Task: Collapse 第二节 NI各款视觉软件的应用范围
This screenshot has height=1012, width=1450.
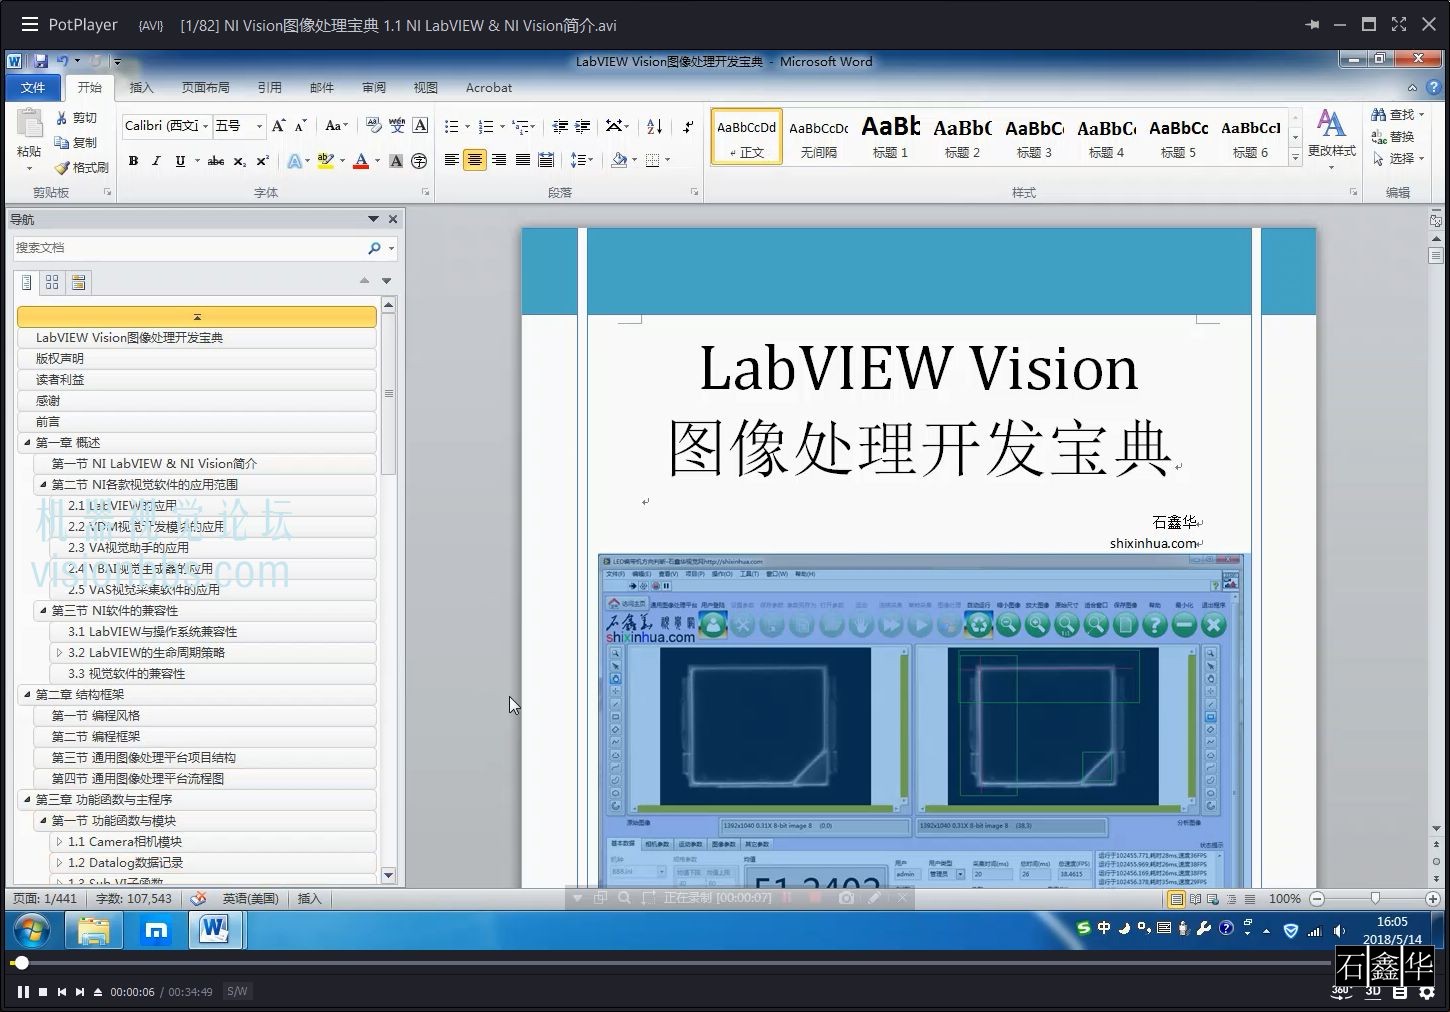Action: [x=44, y=484]
